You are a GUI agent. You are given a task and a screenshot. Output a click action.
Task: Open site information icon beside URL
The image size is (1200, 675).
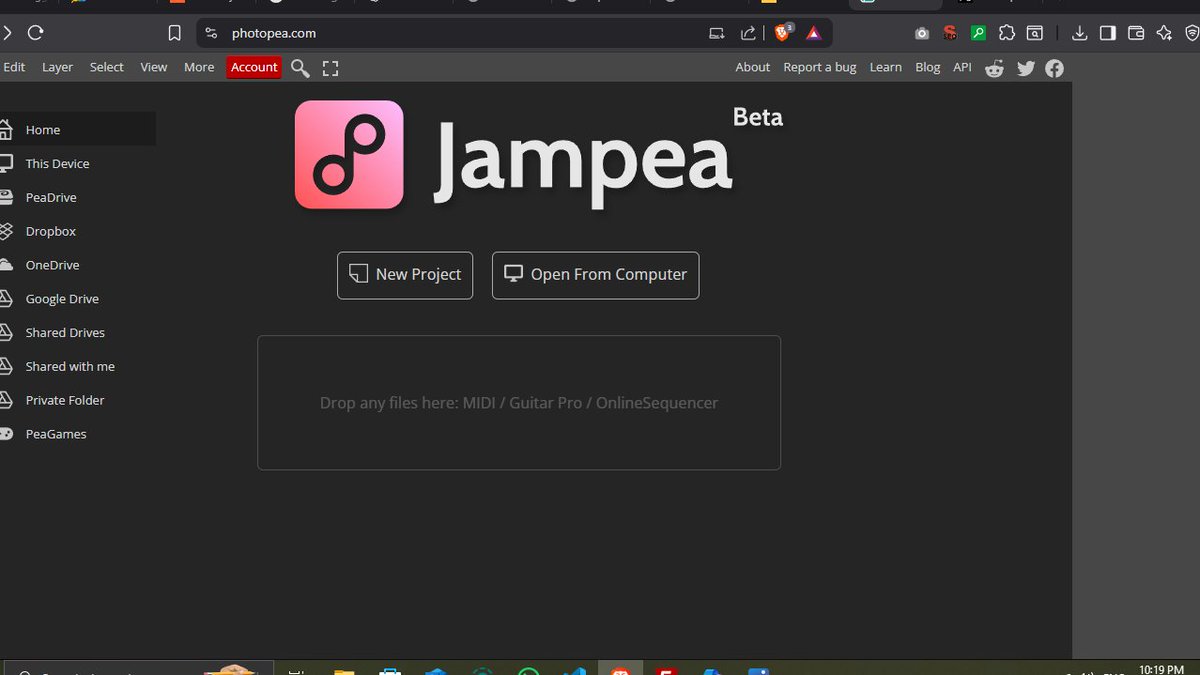[x=210, y=33]
